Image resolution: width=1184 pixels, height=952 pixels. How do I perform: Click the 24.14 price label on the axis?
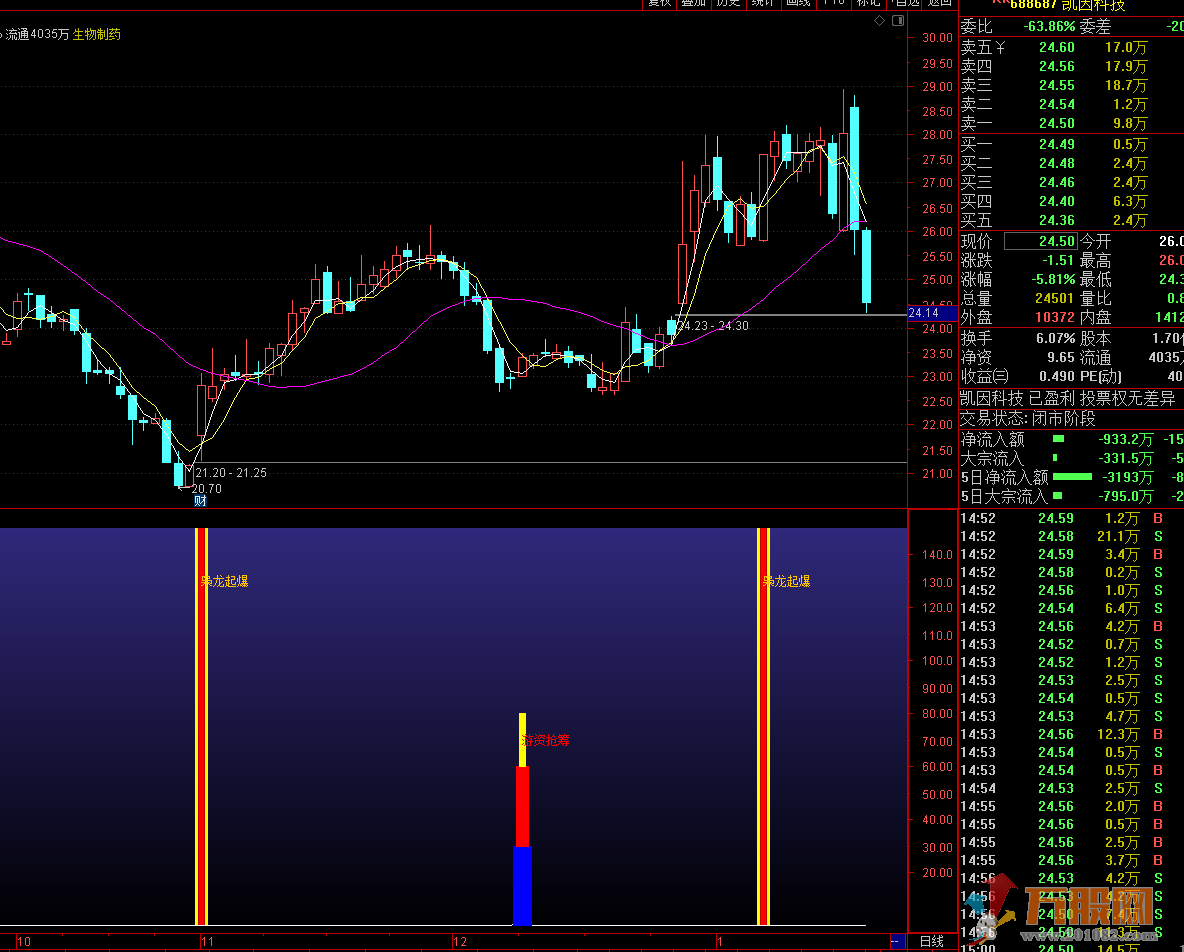[x=922, y=313]
